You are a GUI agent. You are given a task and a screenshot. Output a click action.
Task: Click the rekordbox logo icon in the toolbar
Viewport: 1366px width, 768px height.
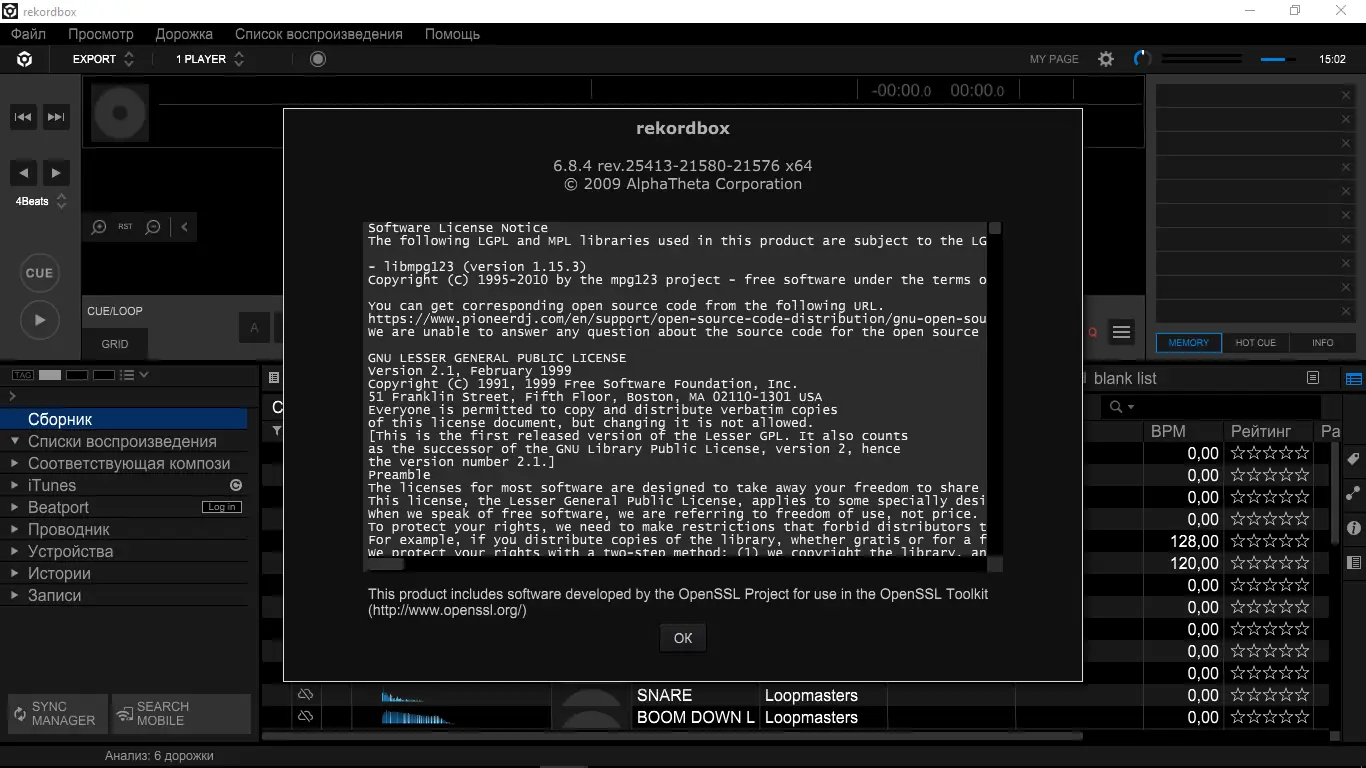[25, 59]
